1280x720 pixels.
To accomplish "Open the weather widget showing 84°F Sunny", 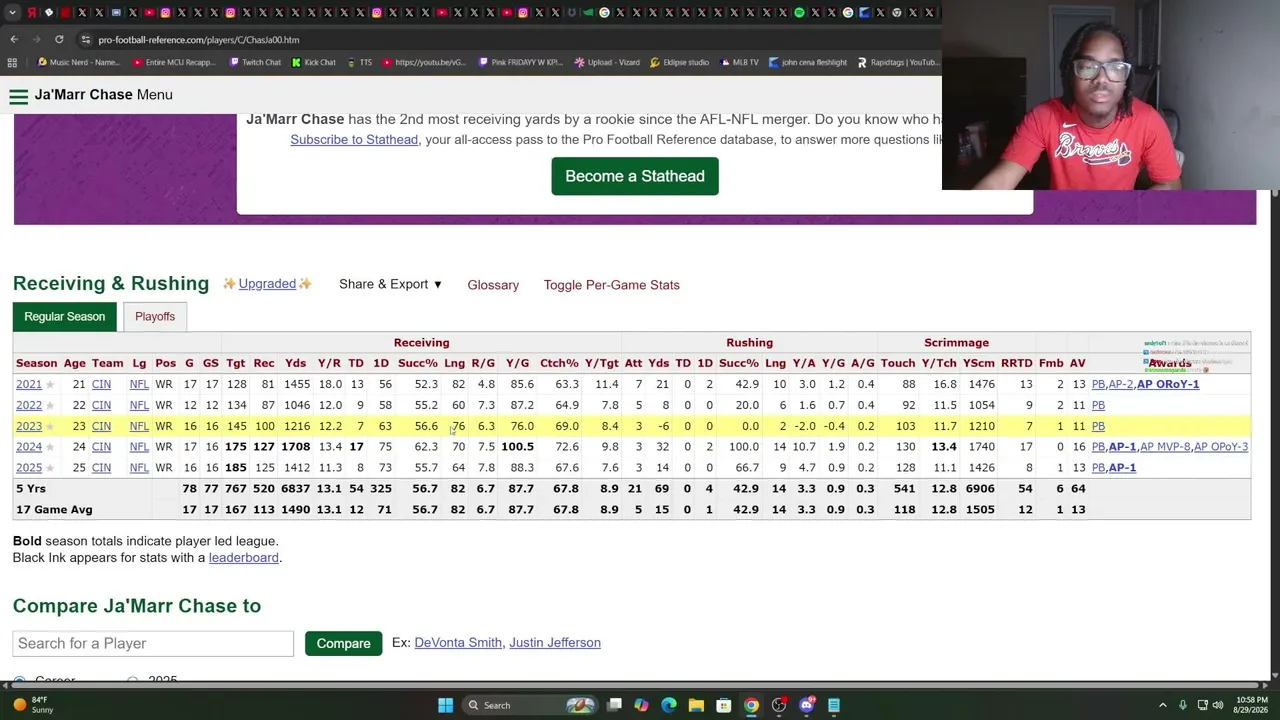I will 33,705.
